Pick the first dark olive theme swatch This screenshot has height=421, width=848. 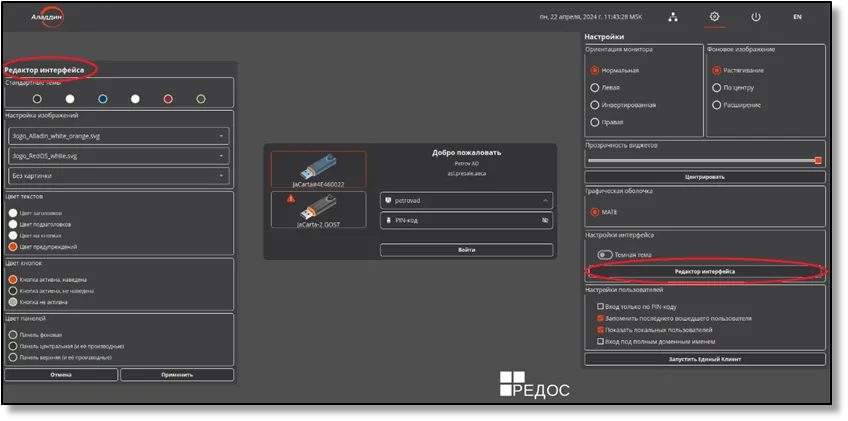(x=37, y=99)
